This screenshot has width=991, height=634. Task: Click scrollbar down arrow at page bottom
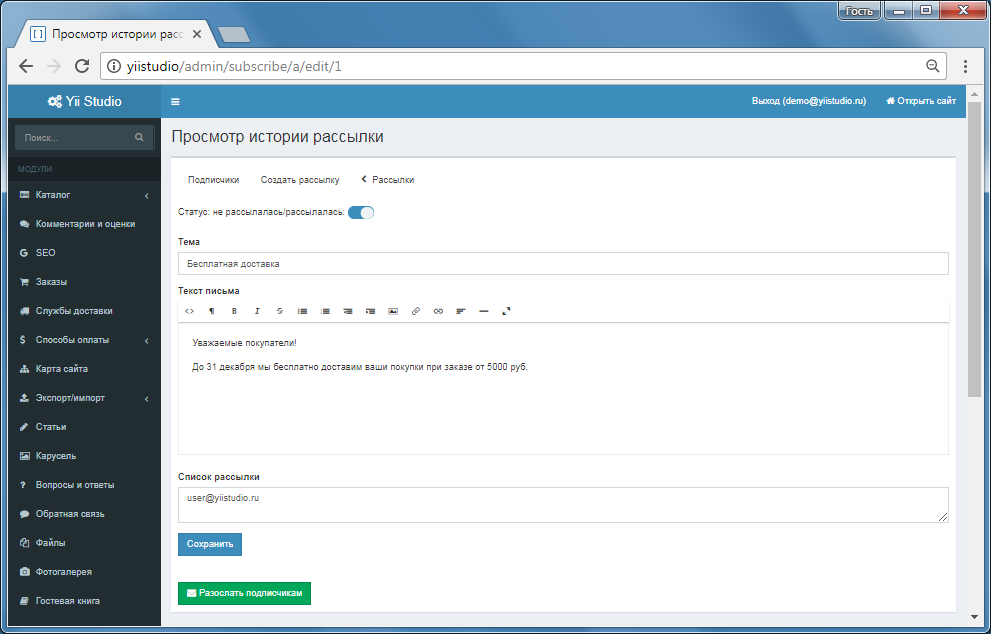974,617
